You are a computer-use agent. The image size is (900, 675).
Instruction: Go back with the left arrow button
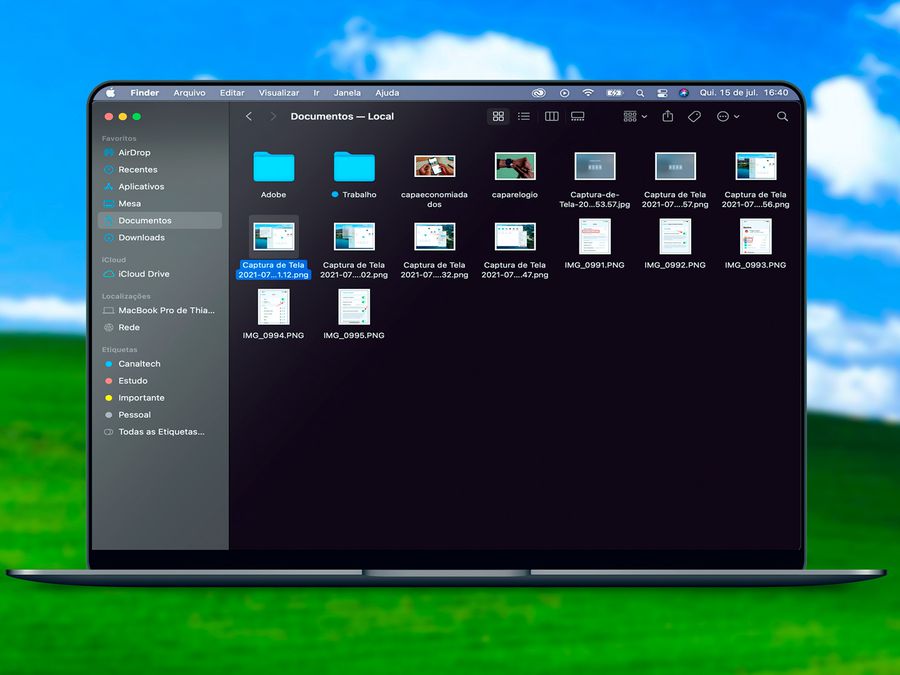pyautogui.click(x=249, y=117)
